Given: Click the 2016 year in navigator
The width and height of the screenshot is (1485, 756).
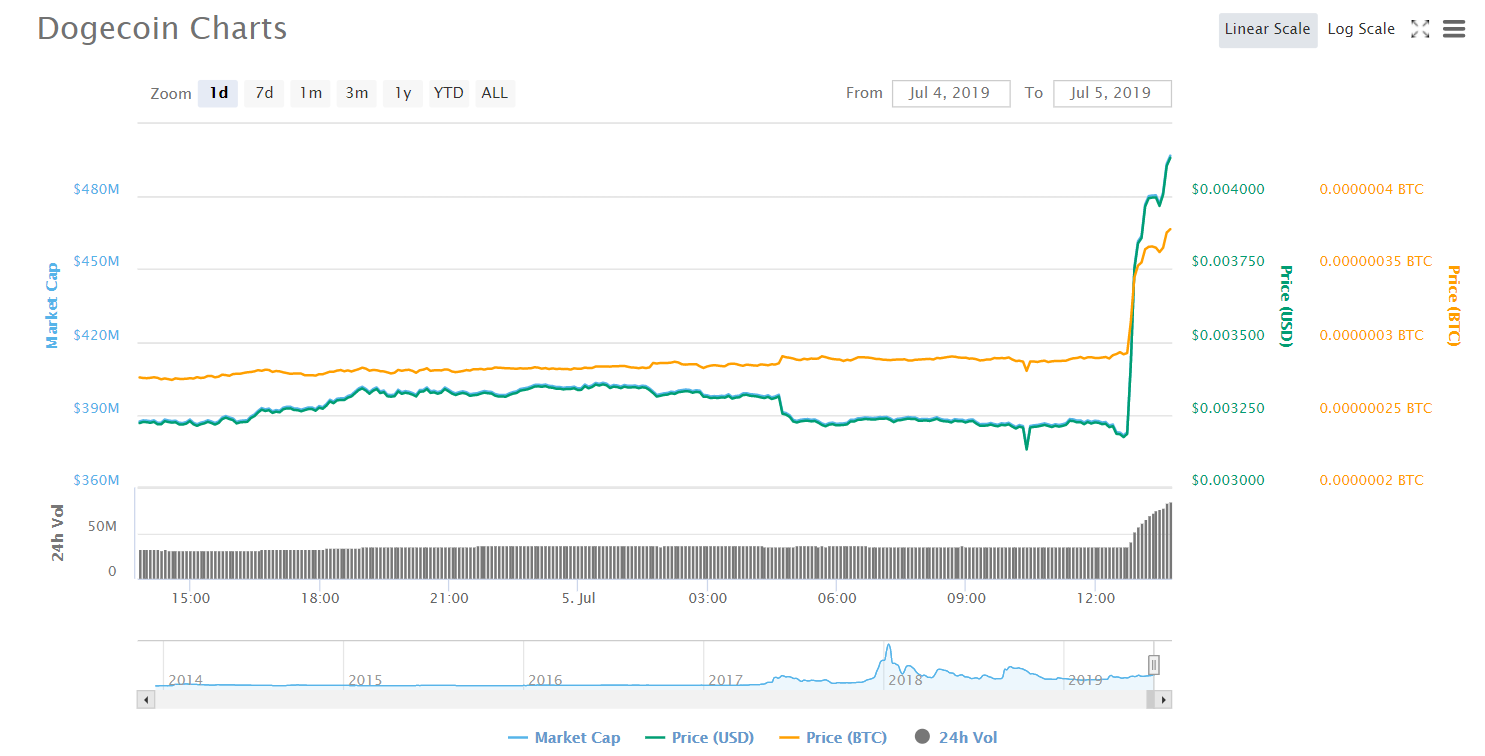Looking at the screenshot, I should (x=545, y=680).
